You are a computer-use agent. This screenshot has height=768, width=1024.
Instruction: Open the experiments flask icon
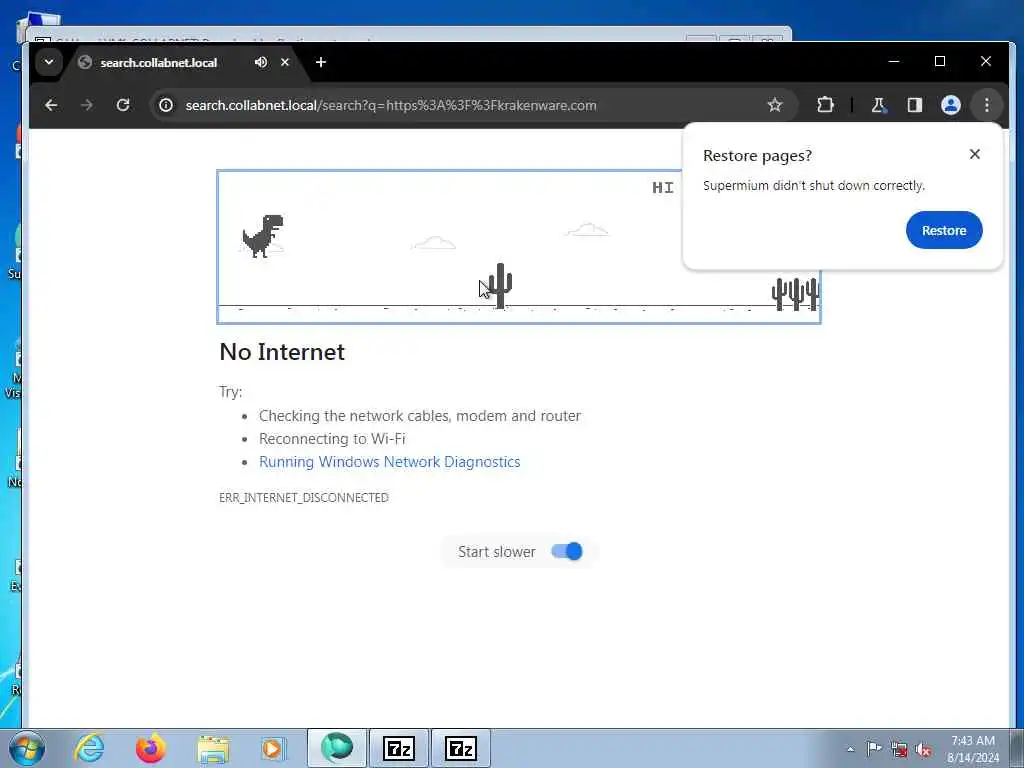(x=878, y=105)
